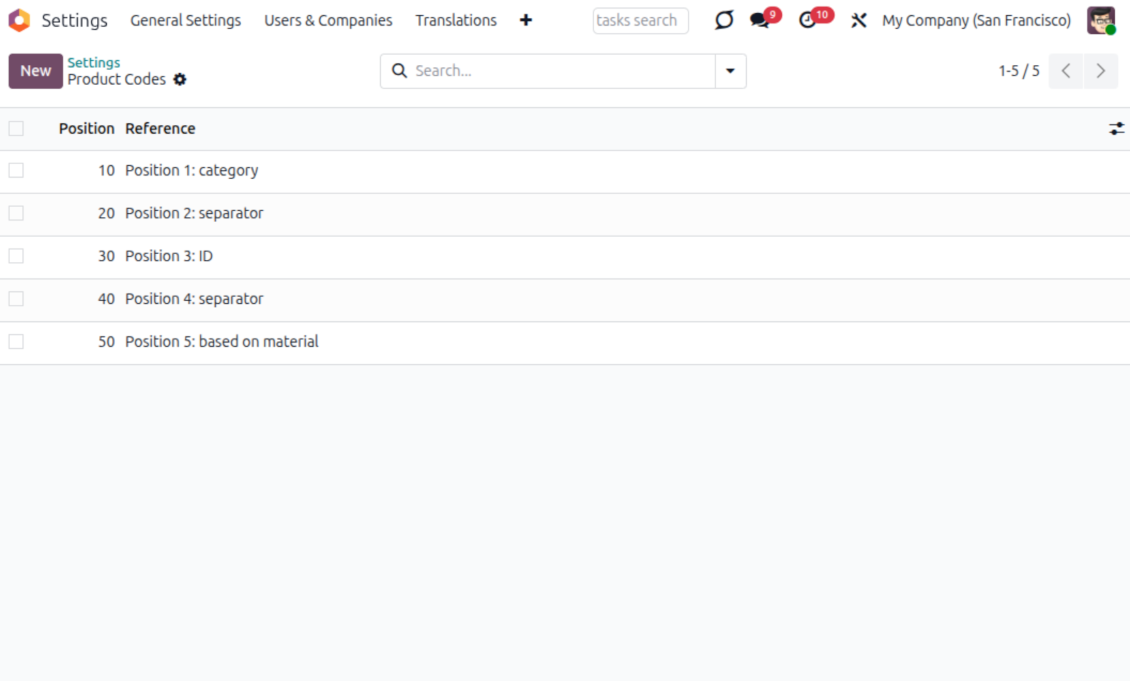Click the debug tools wrench icon
1130x681 pixels.
pos(858,21)
